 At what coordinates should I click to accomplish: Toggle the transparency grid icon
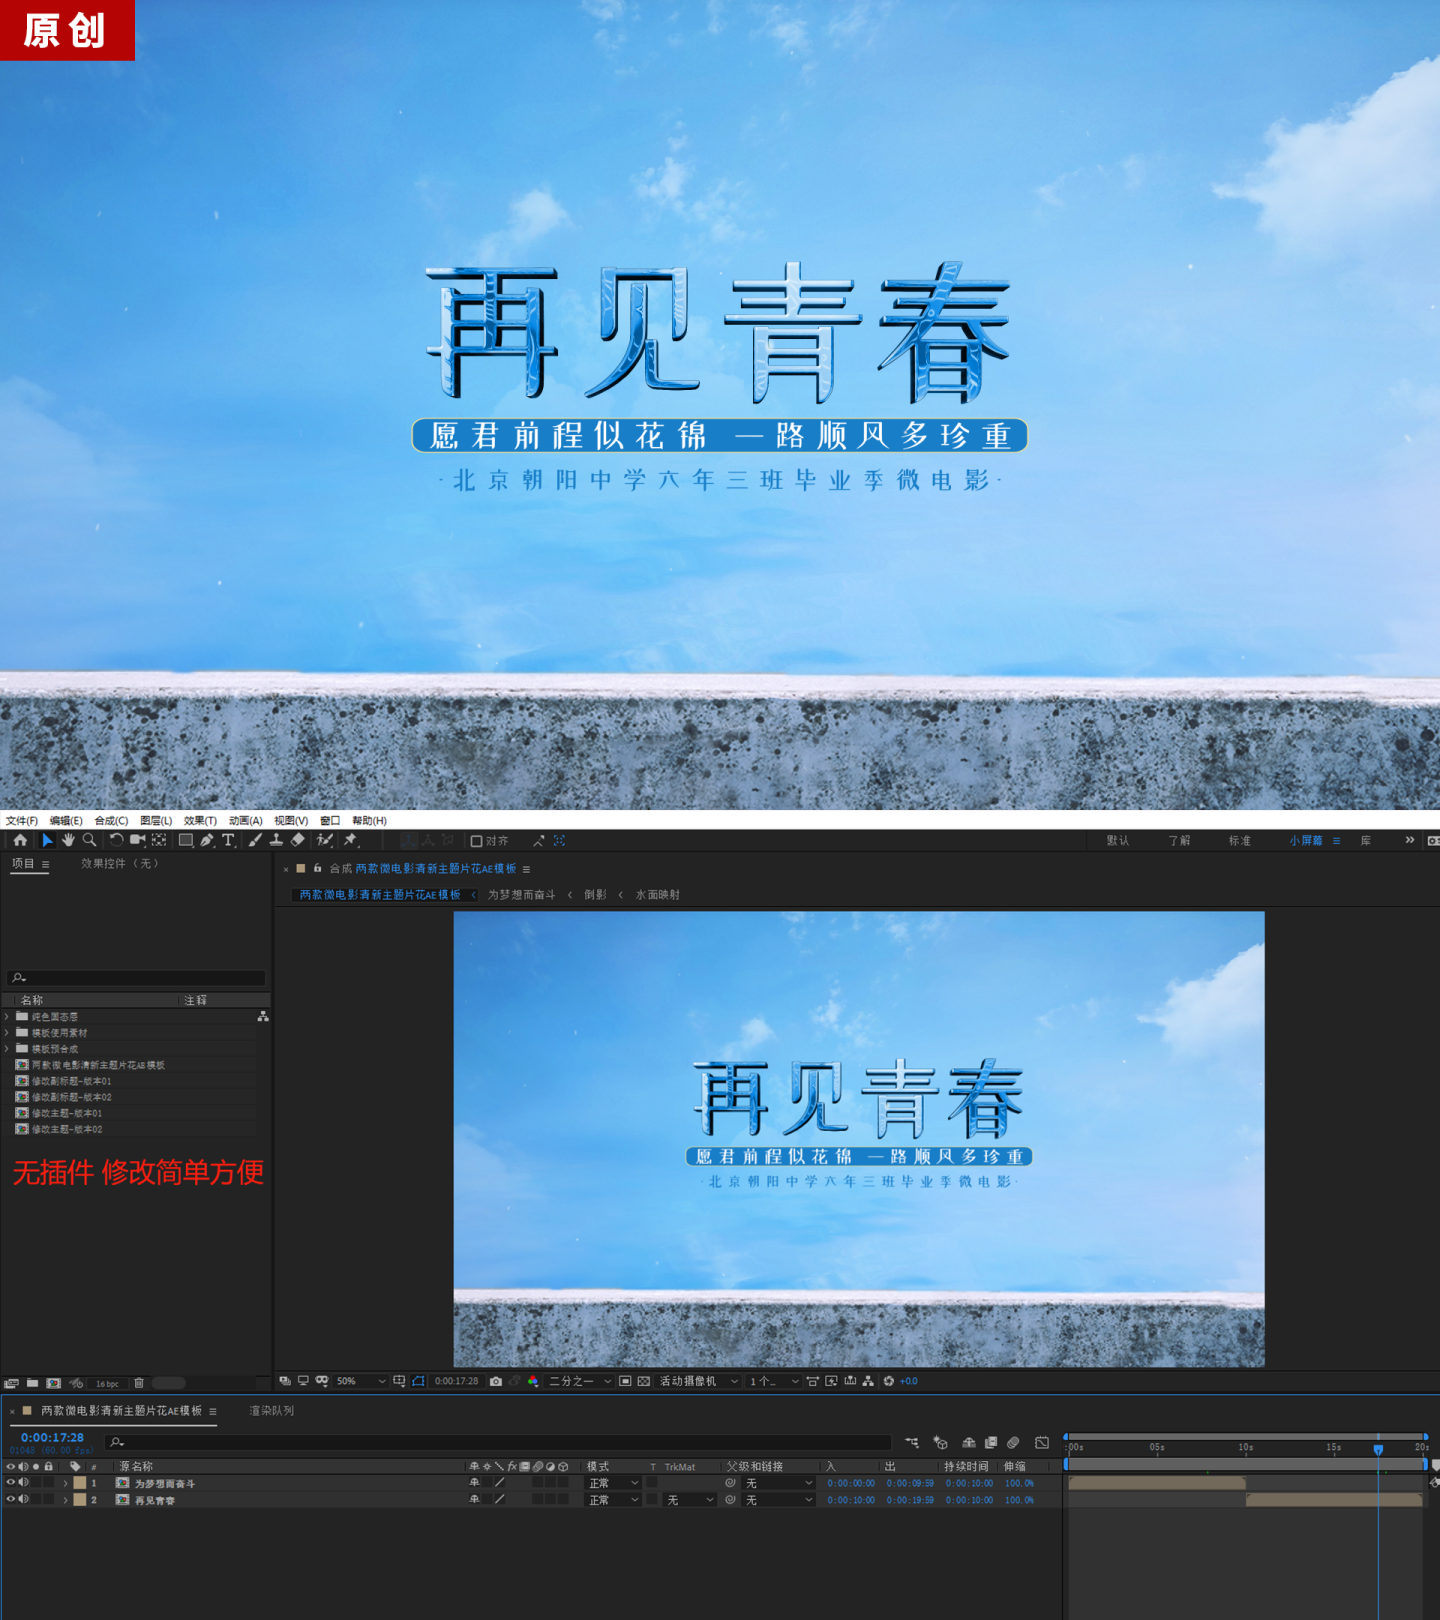[644, 1381]
